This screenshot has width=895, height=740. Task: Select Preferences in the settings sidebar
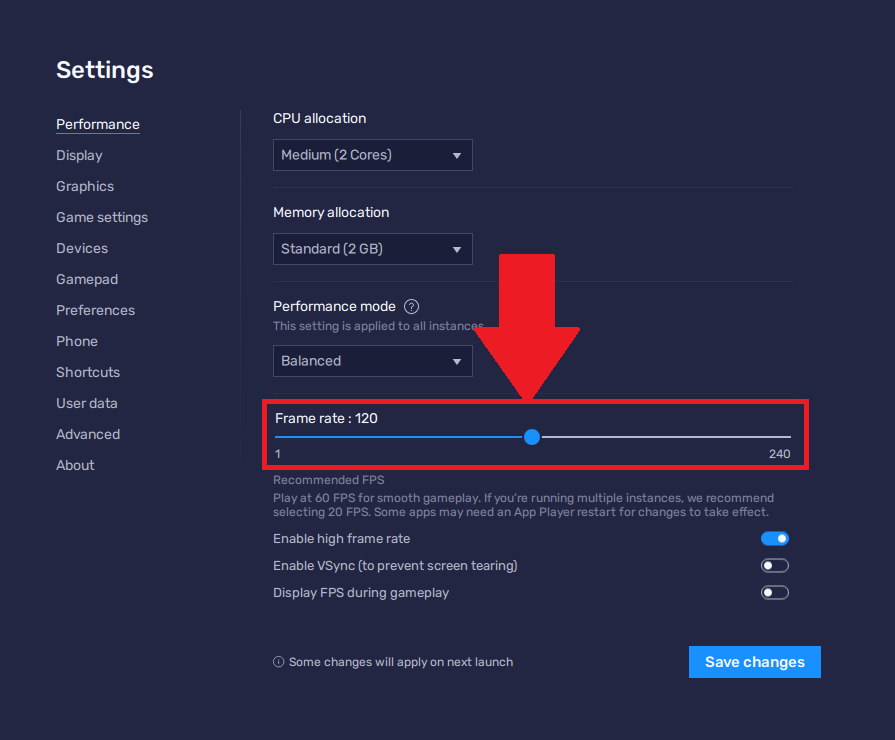[x=95, y=310]
